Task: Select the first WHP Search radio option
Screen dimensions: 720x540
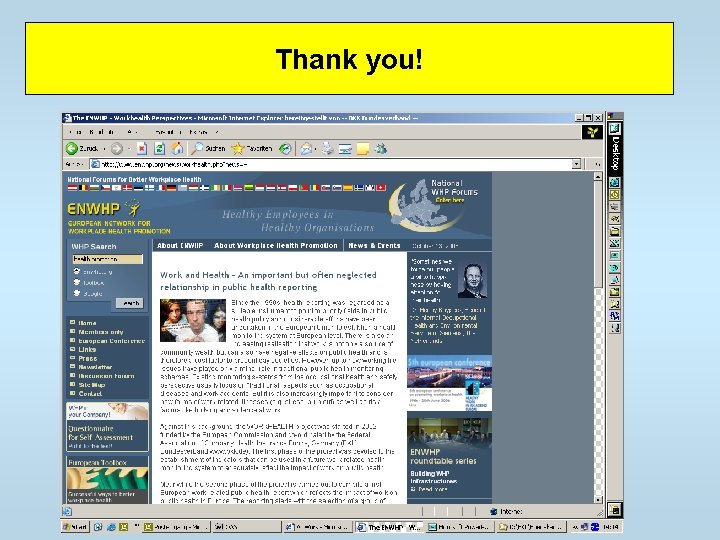Action: click(77, 271)
